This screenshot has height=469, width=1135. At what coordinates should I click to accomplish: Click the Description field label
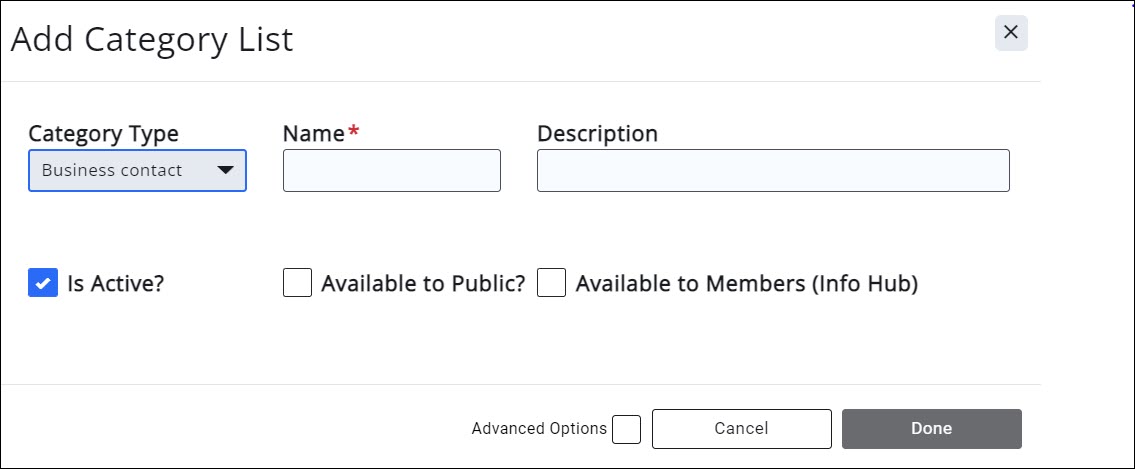(597, 134)
